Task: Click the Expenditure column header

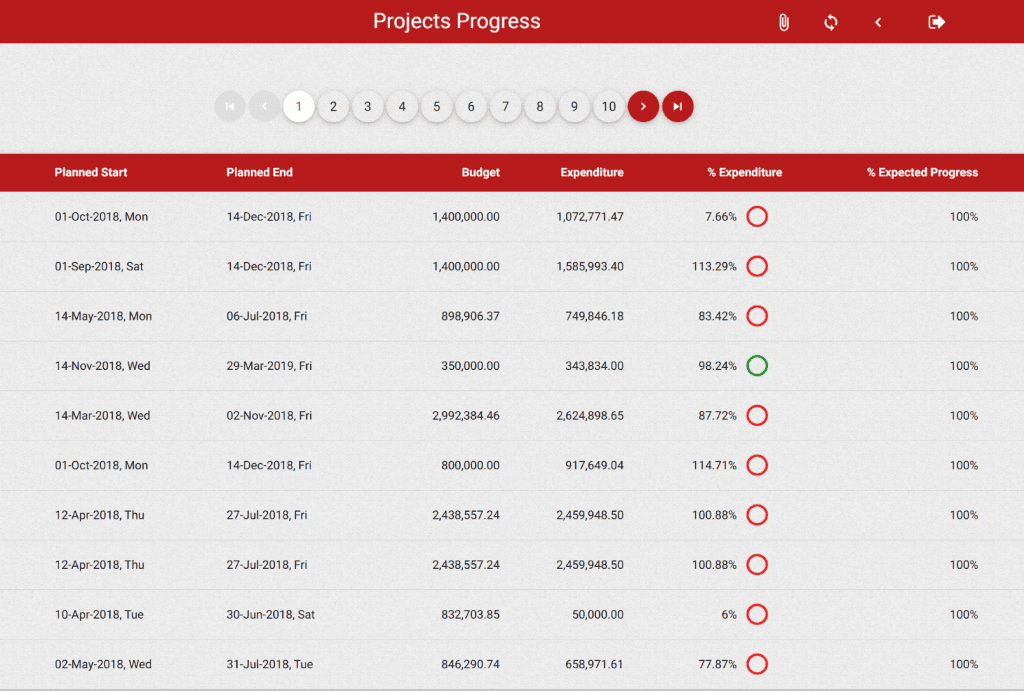Action: [x=592, y=172]
